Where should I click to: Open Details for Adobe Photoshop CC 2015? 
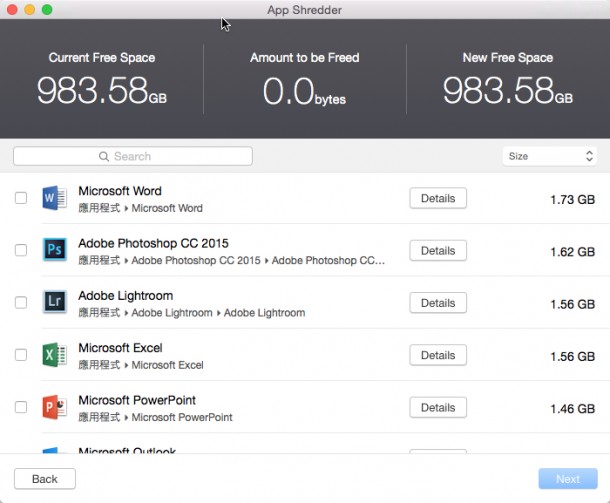point(438,250)
